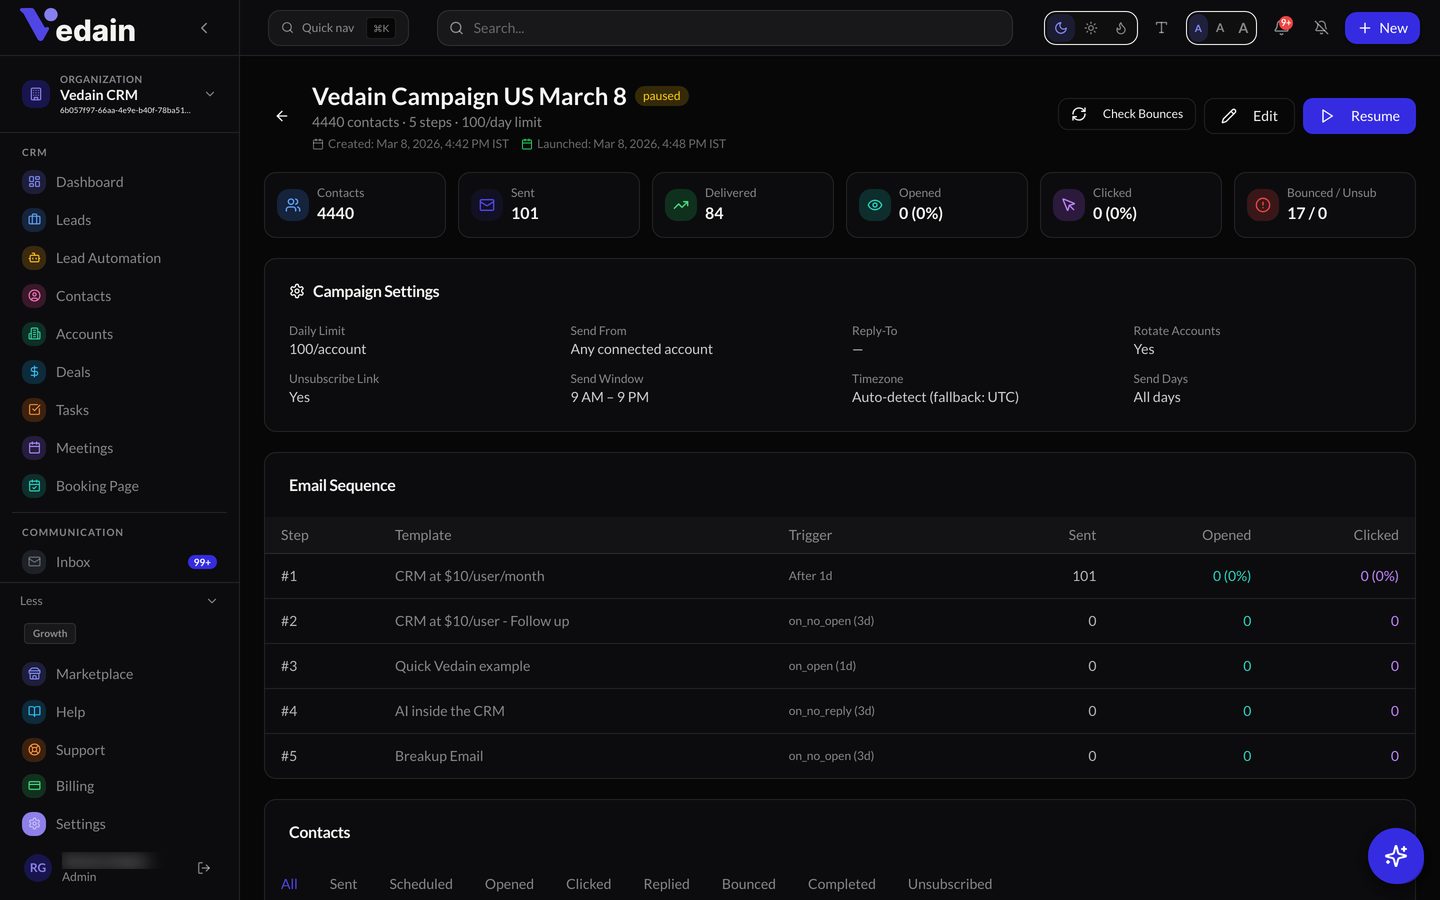Click the logout icon next to Admin
Viewport: 1440px width, 900px height.
tap(204, 868)
